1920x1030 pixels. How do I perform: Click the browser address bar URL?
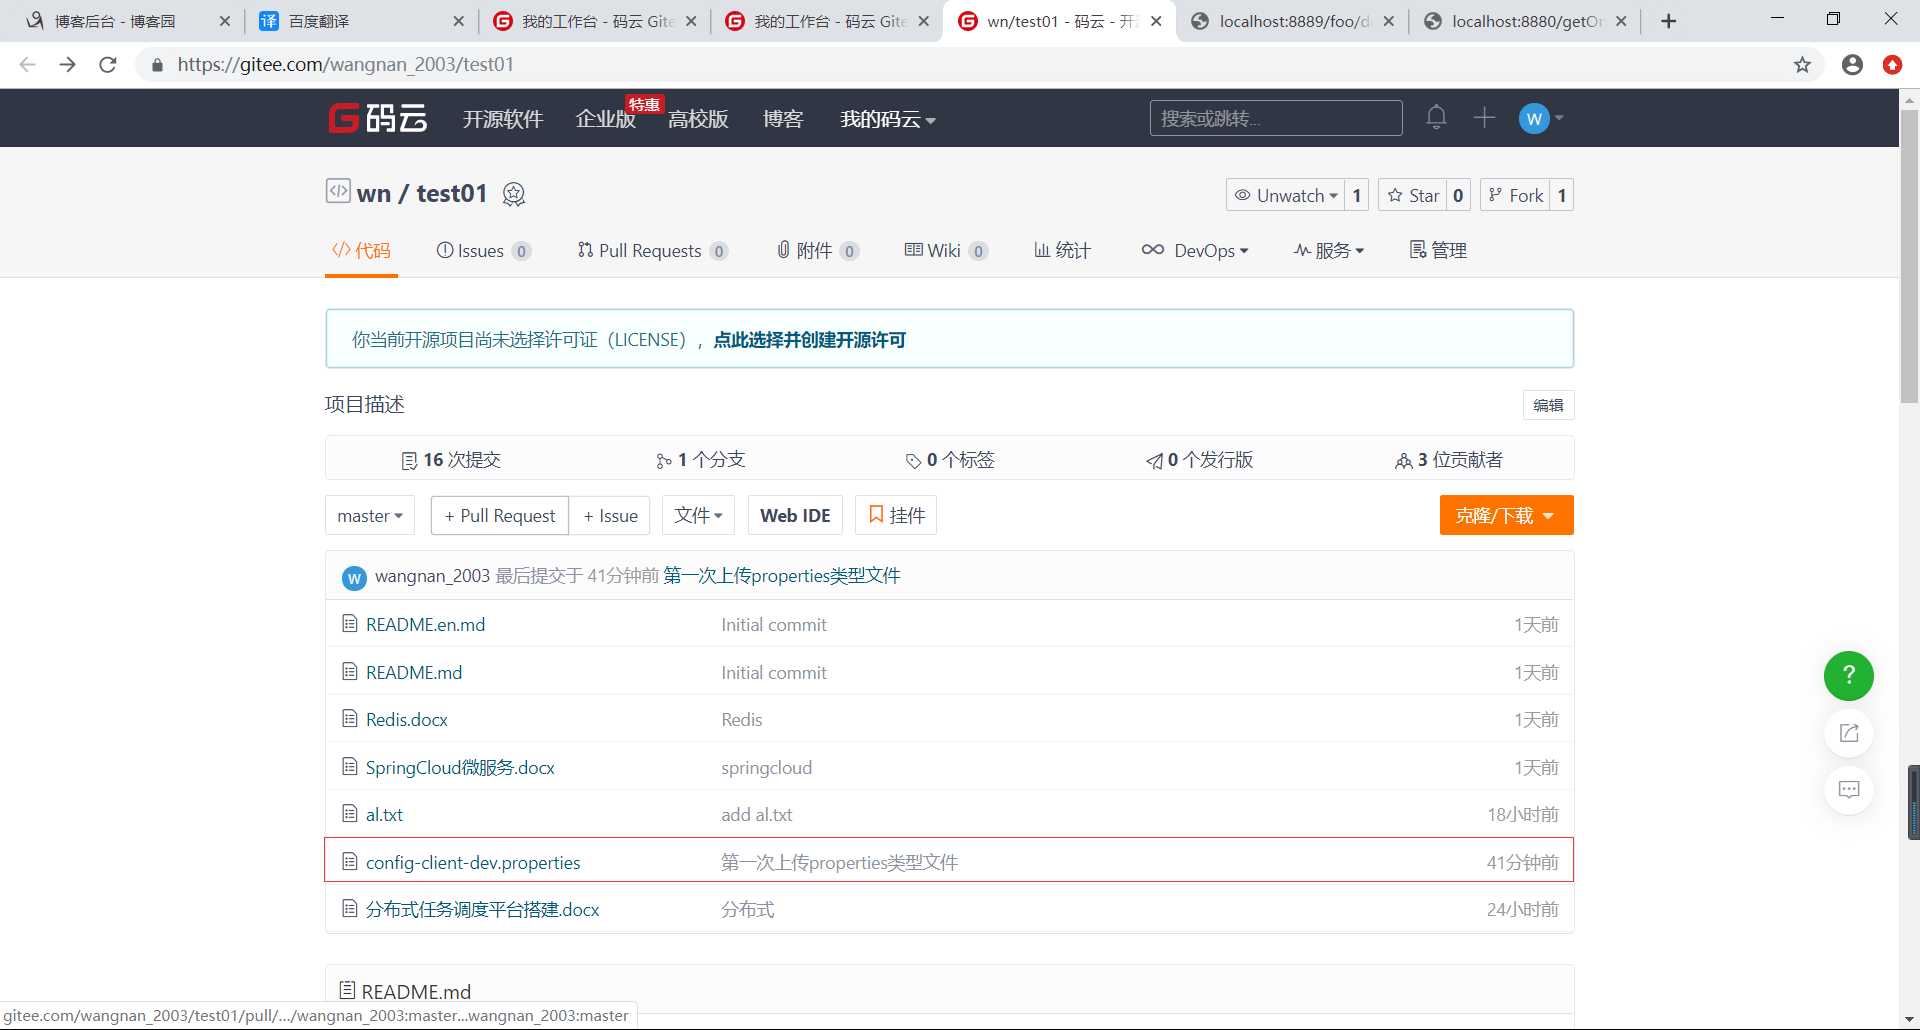(x=346, y=65)
